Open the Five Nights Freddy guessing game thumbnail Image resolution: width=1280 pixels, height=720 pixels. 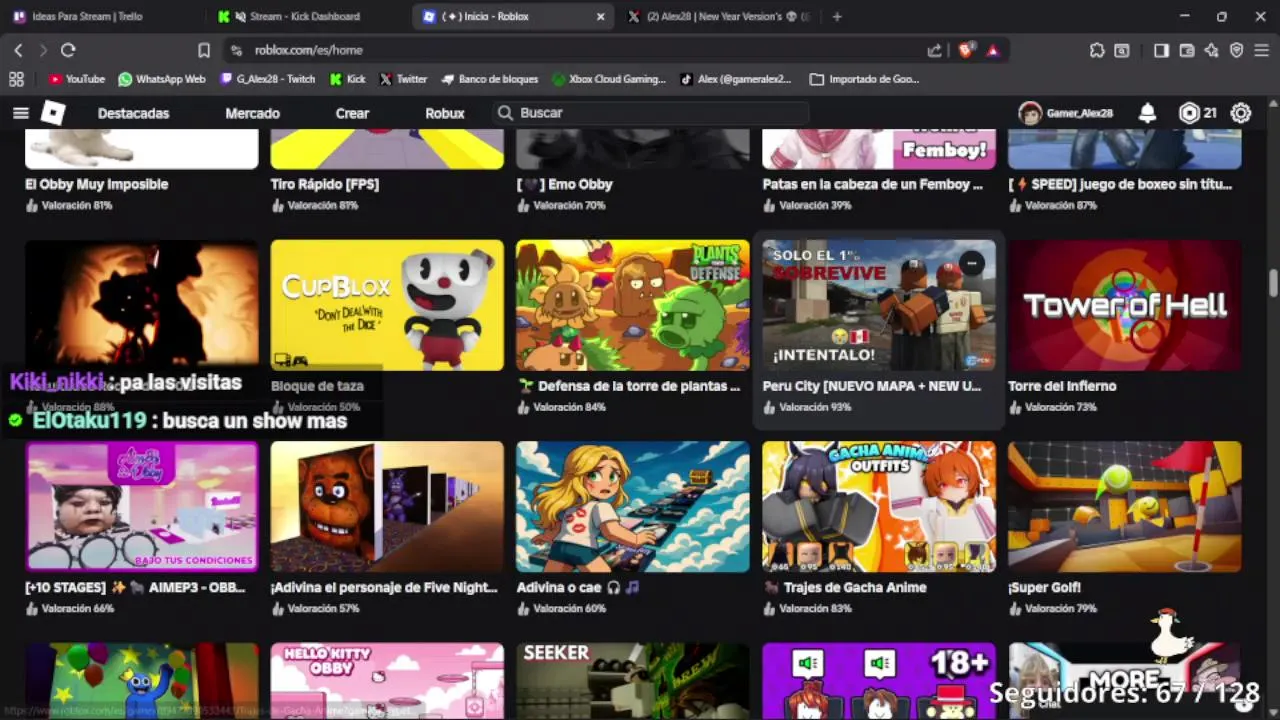point(387,507)
